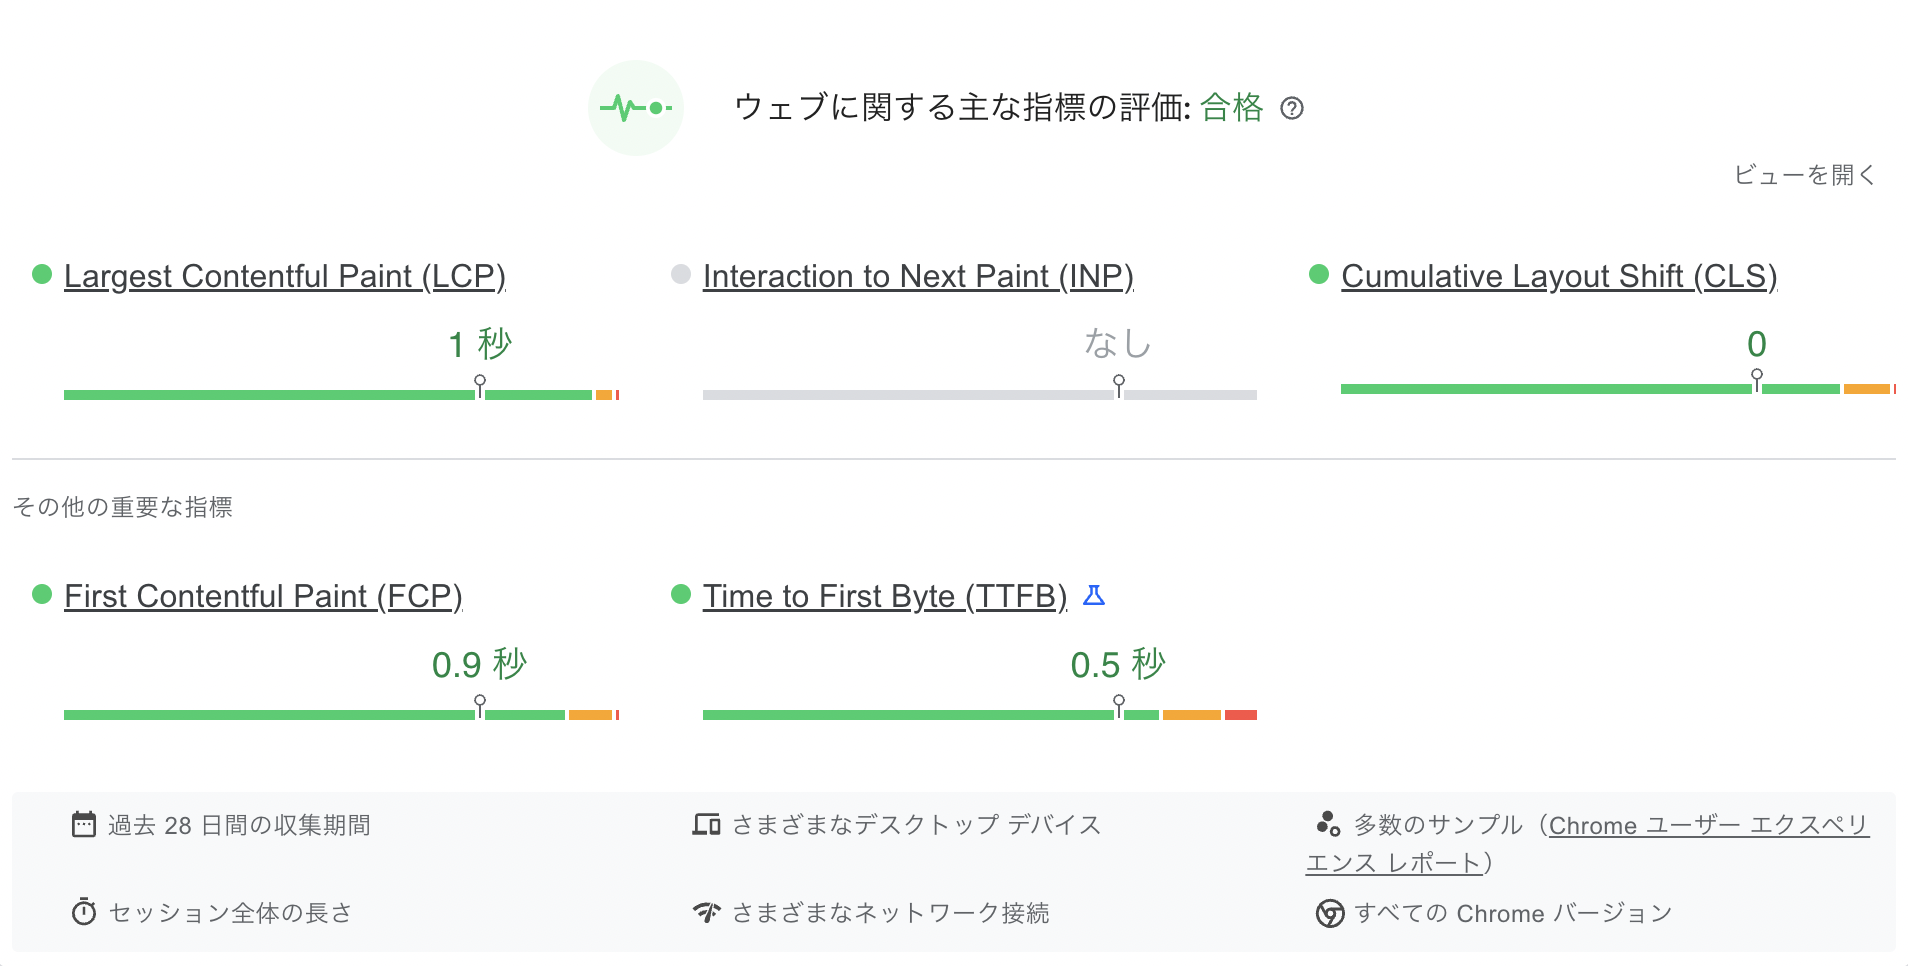
Task: Open the Cumulative Layout Shift (CLS) link
Action: coord(1559,276)
